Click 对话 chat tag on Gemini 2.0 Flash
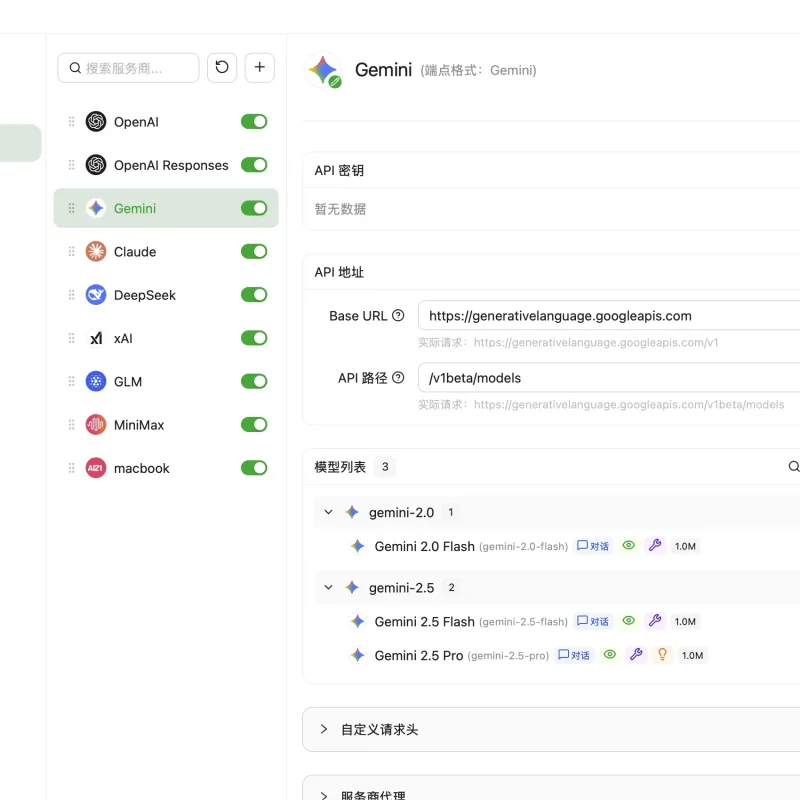The height and width of the screenshot is (800, 800). click(593, 546)
